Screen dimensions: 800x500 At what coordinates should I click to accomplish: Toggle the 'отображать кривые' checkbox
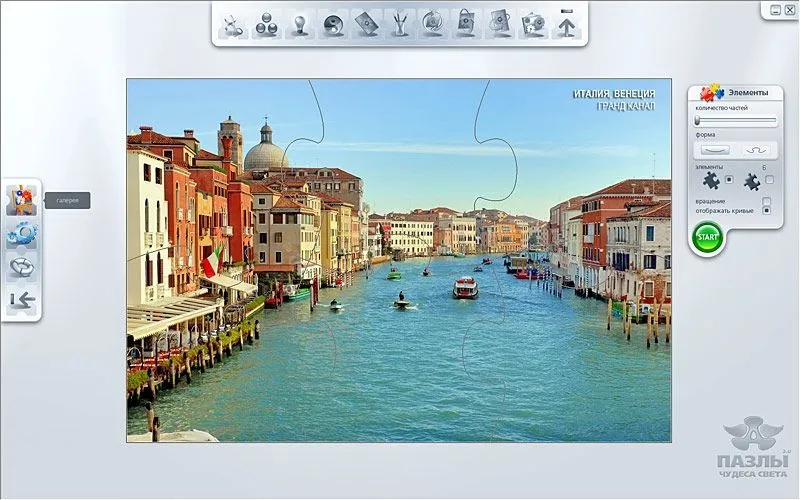767,211
